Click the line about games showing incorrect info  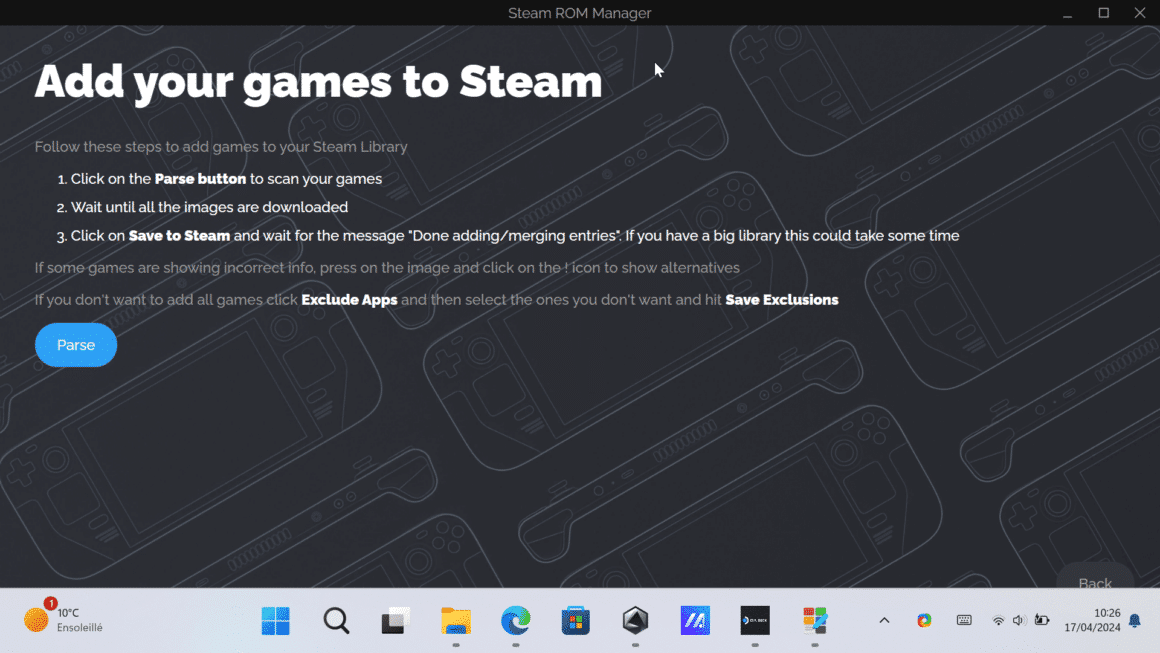point(387,268)
